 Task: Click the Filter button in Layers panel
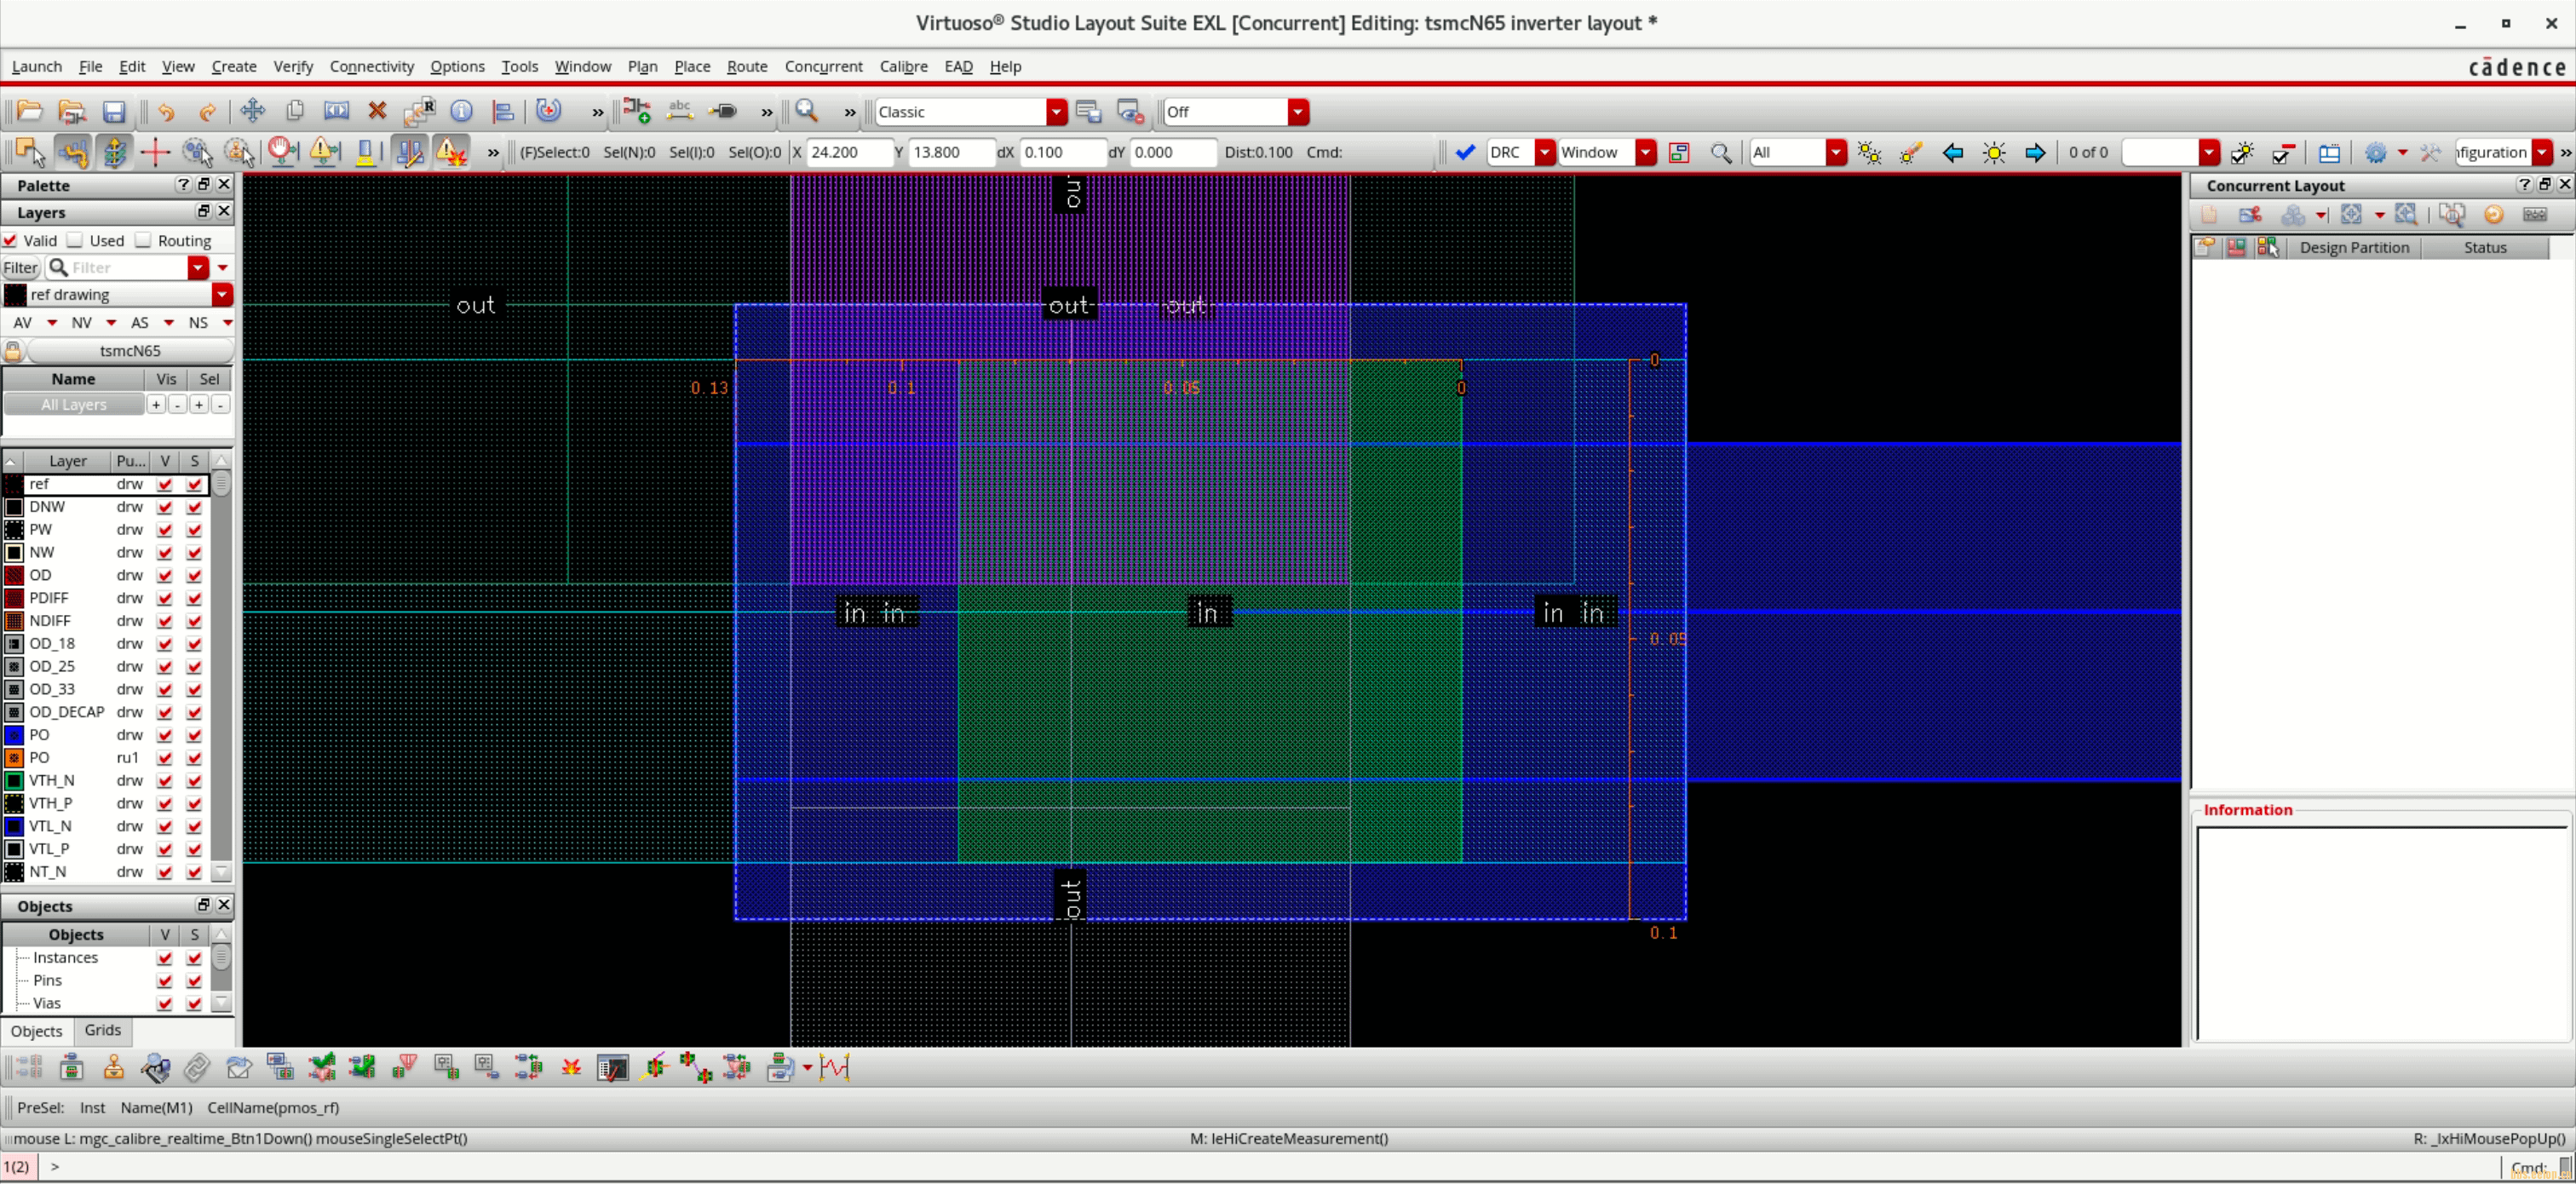(20, 268)
